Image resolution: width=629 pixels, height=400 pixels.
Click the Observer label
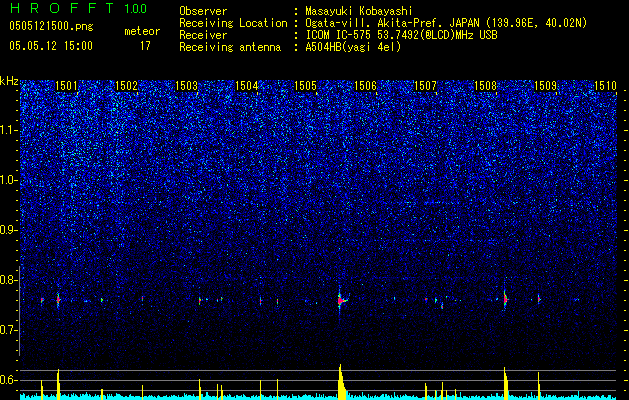203,11
